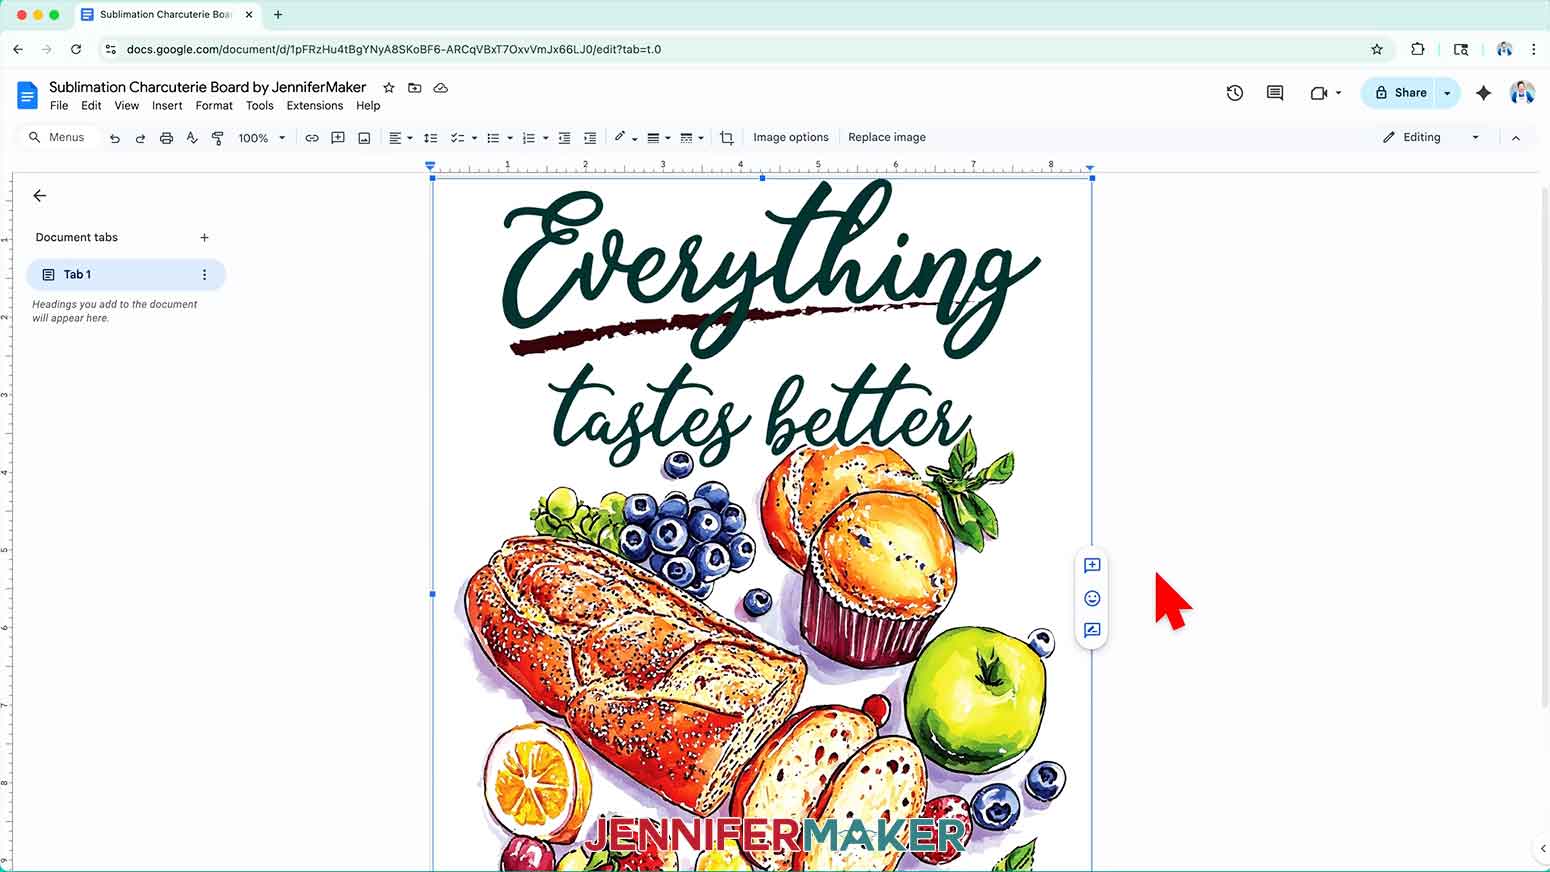Open a new browser tab

point(278,15)
